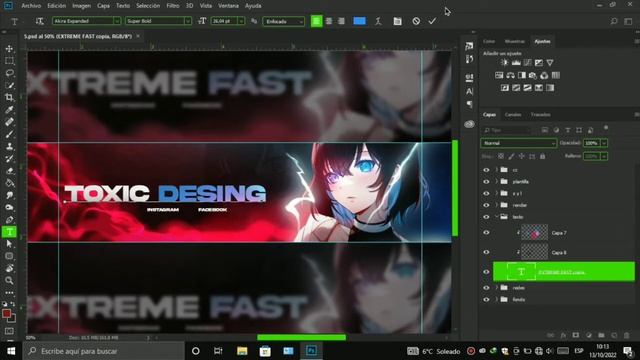Select the Crop tool

(x=9, y=97)
